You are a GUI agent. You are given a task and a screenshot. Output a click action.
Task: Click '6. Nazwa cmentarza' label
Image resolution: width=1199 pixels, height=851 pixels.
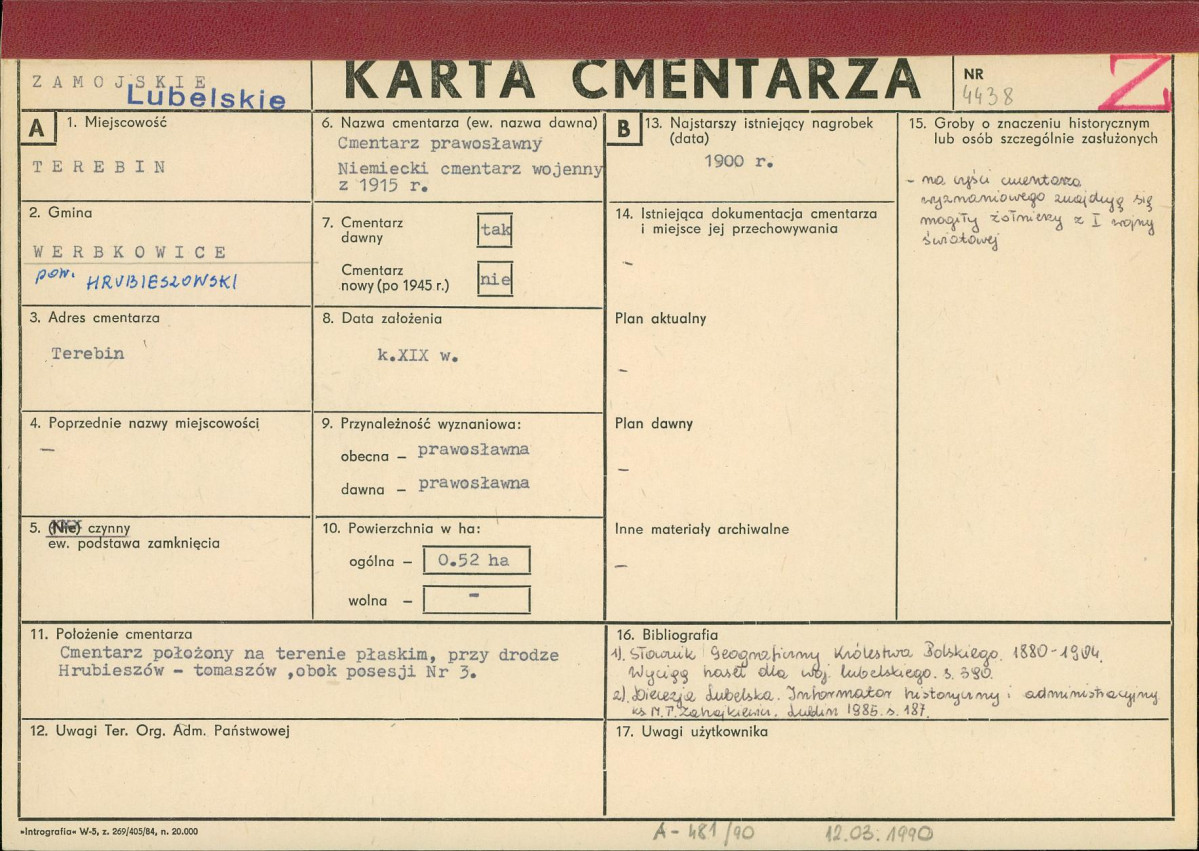[x=460, y=122]
